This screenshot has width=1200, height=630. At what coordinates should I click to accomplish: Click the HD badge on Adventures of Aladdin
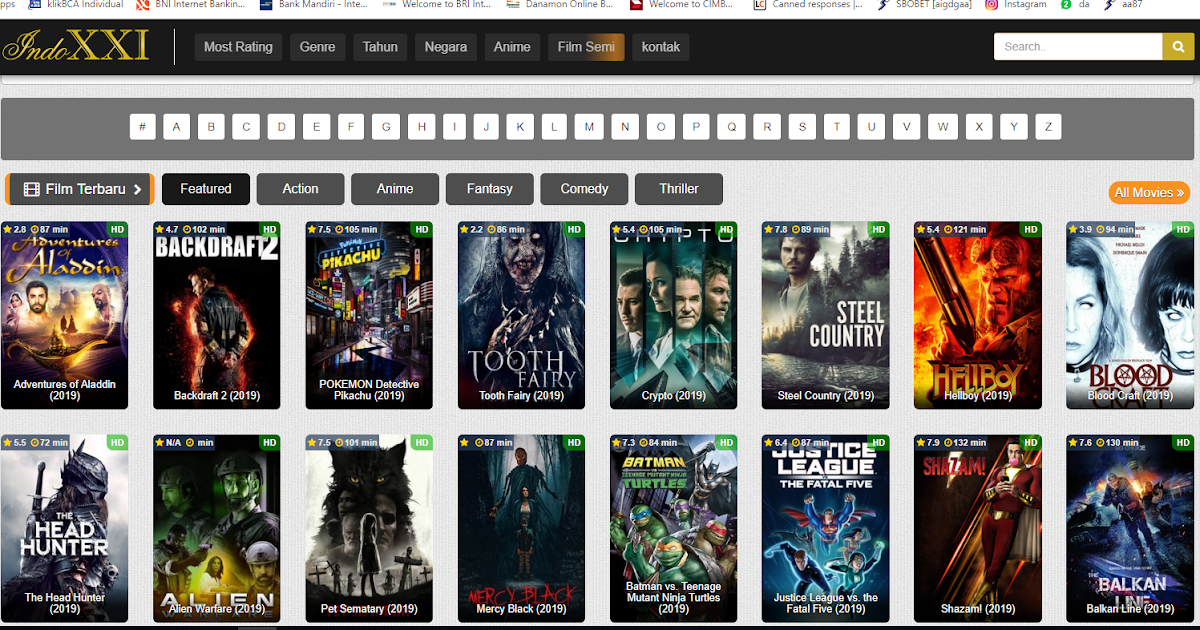[x=117, y=229]
